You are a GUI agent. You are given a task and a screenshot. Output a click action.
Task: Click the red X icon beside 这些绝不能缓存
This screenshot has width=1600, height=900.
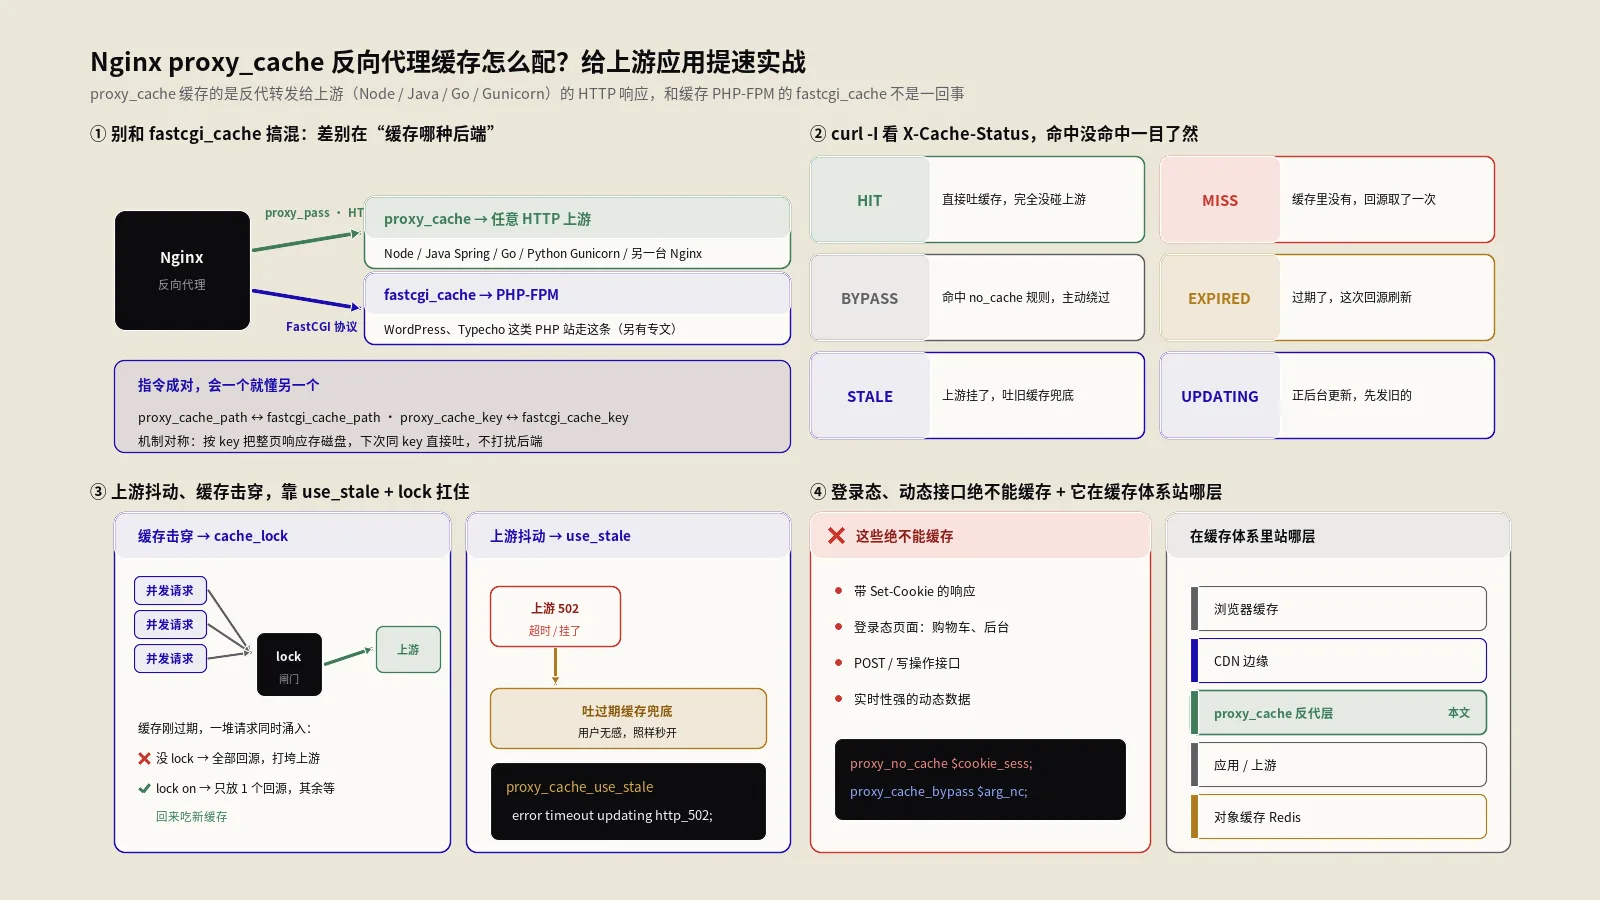tap(836, 536)
